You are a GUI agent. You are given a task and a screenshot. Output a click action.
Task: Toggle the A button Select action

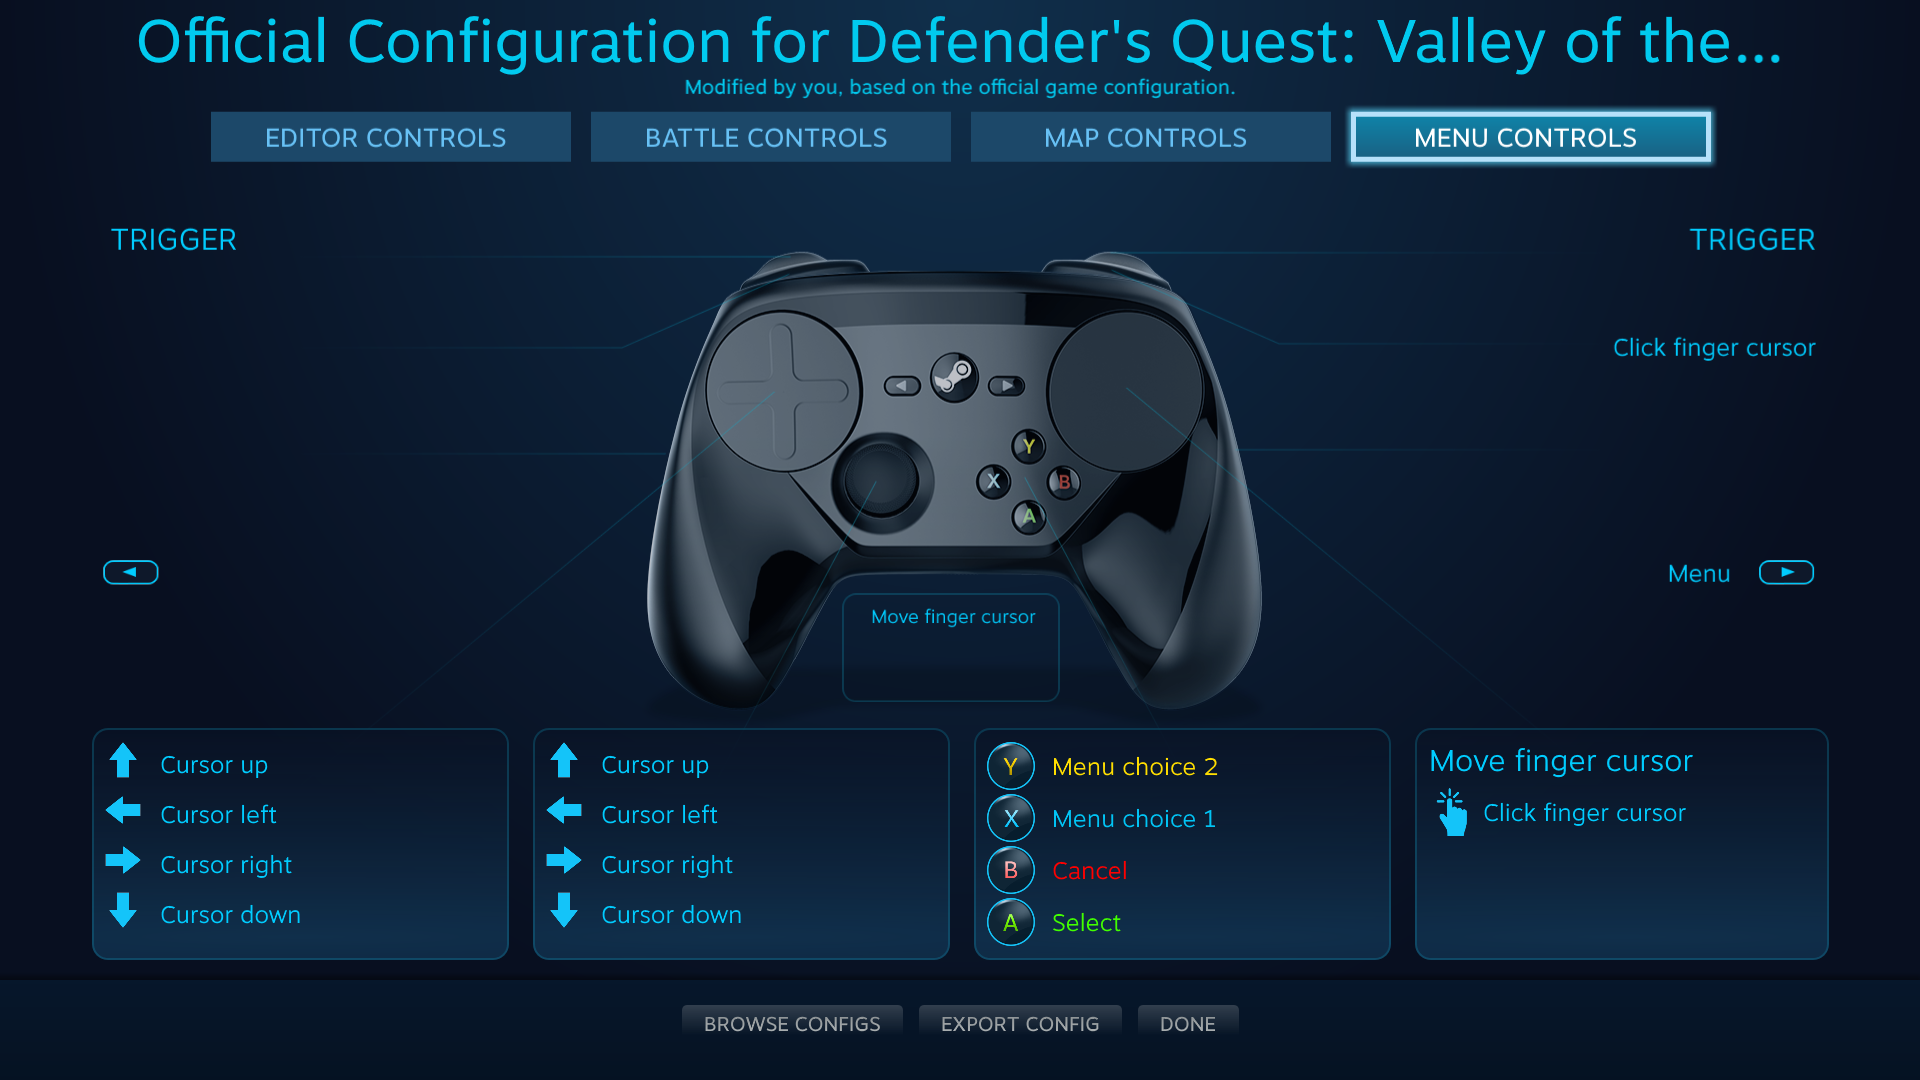tap(1009, 920)
